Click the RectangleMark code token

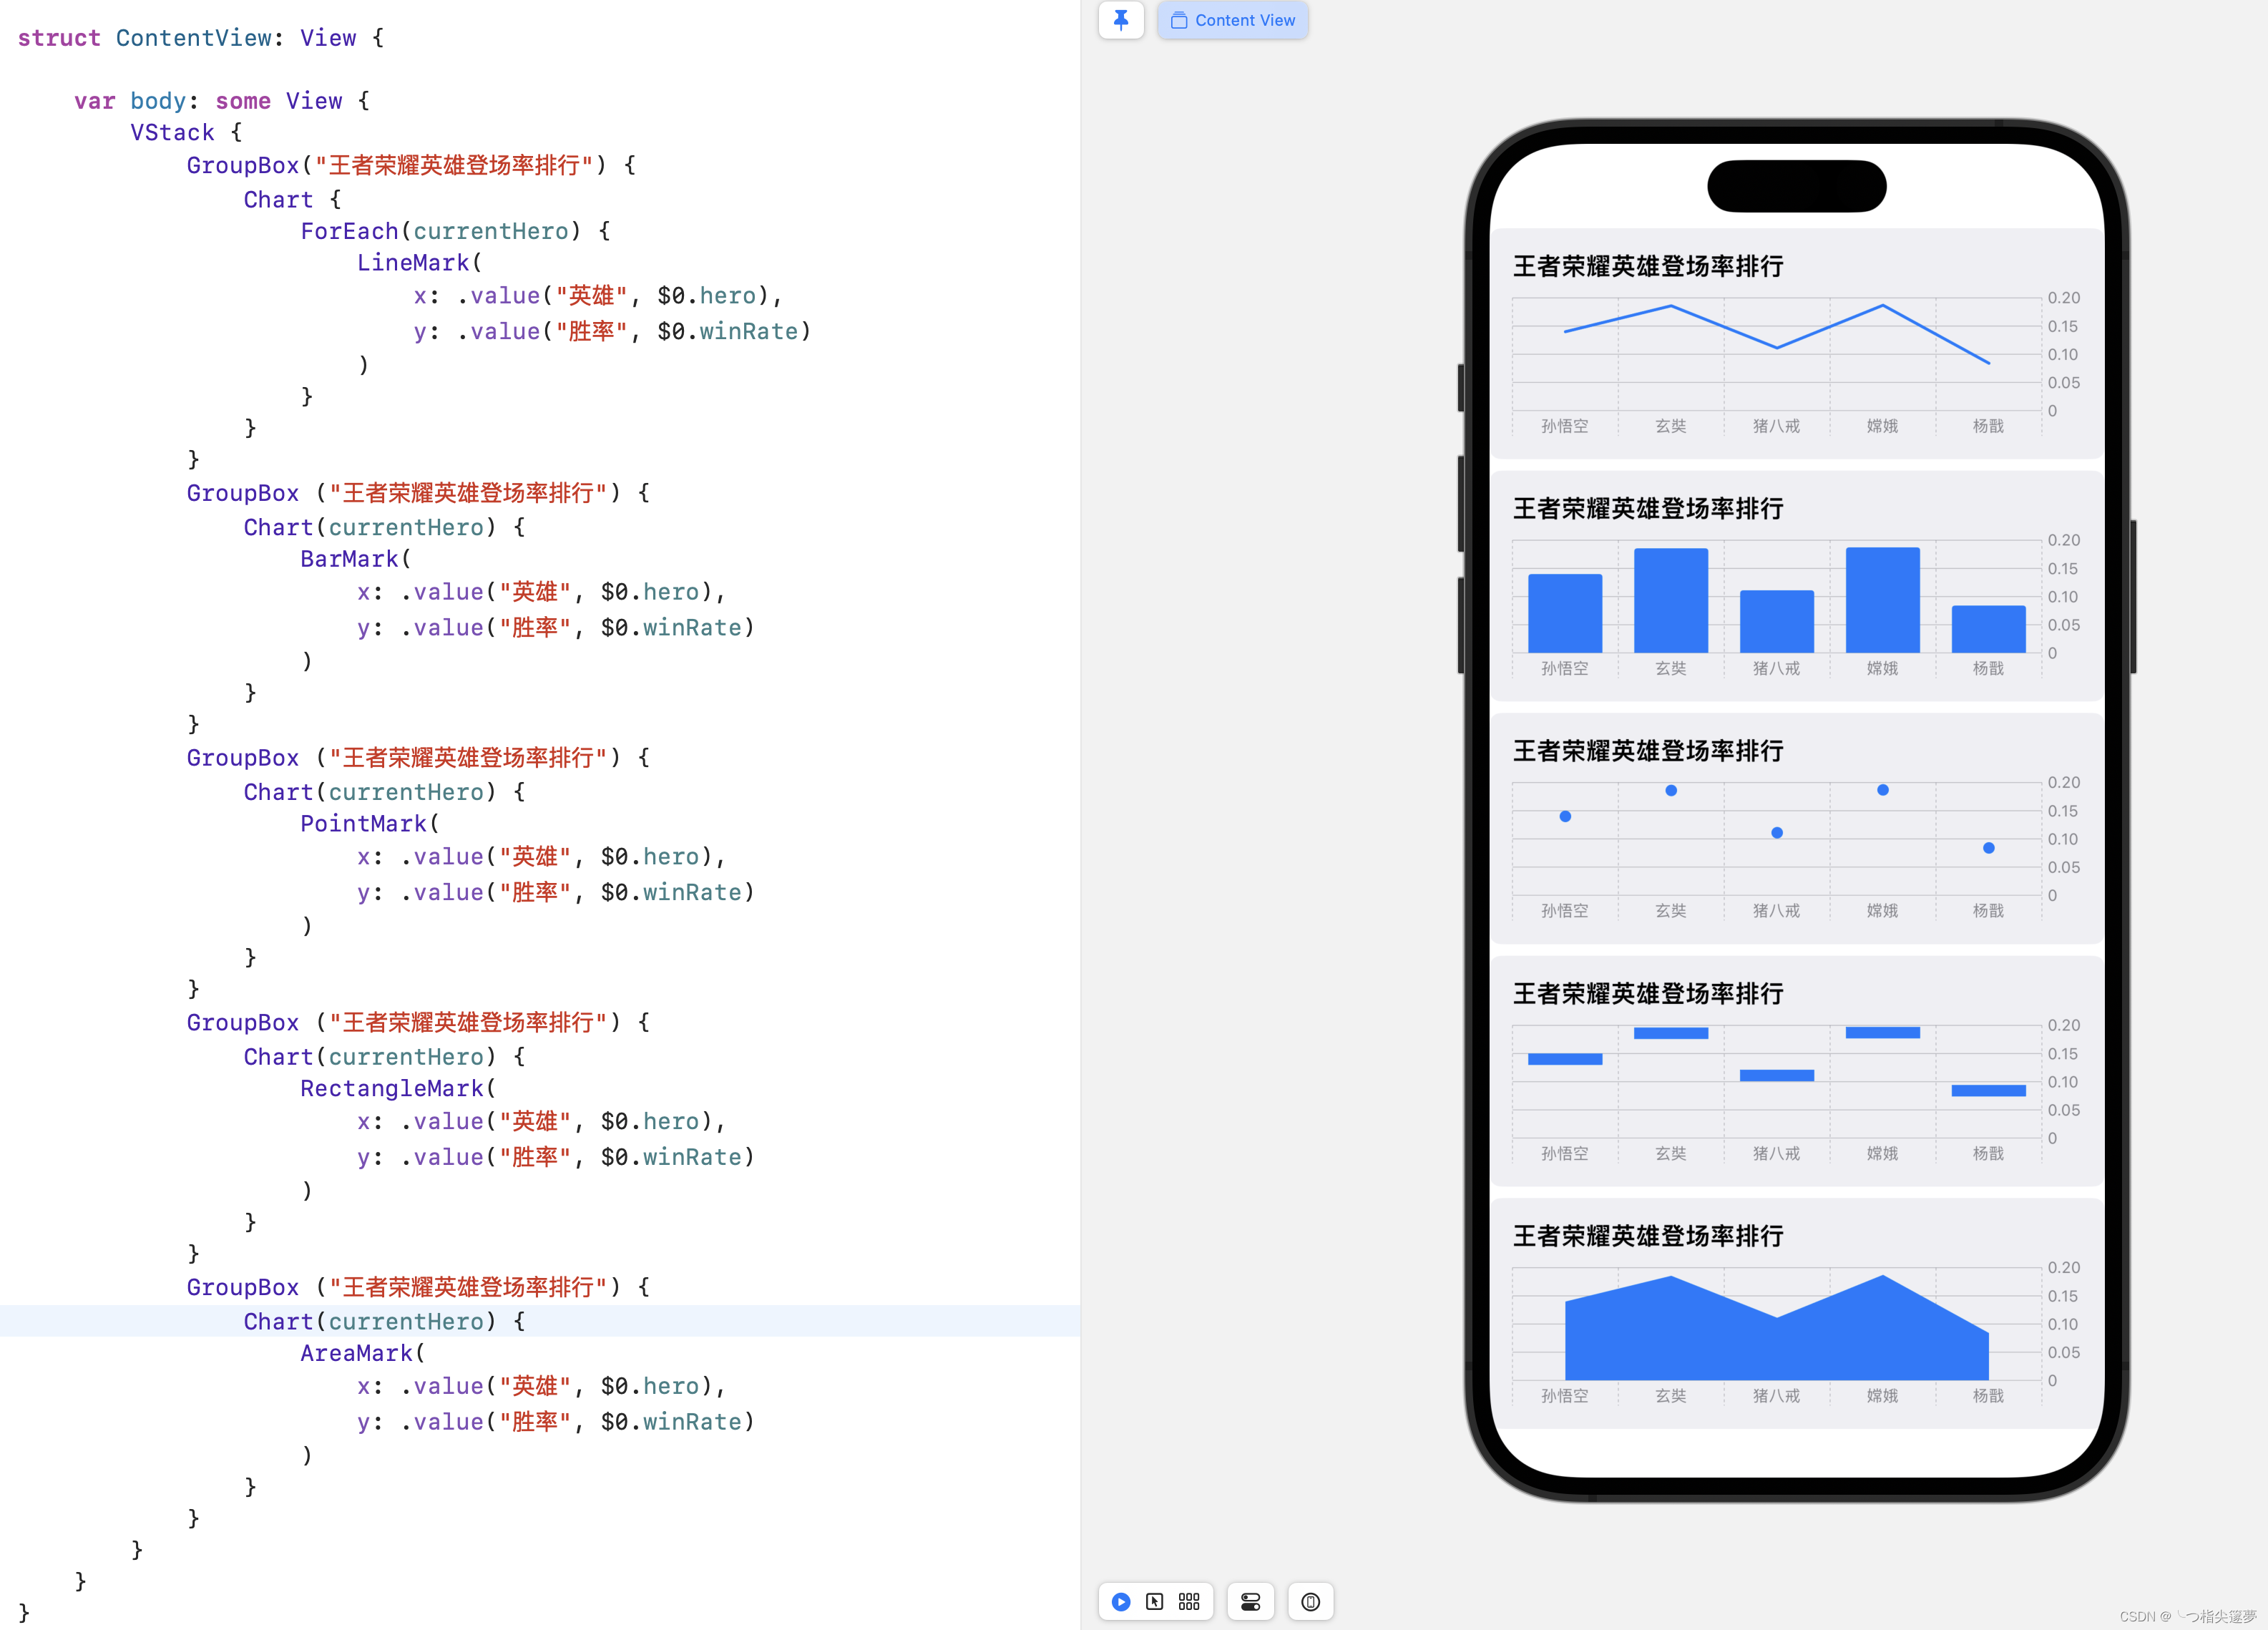click(391, 1088)
